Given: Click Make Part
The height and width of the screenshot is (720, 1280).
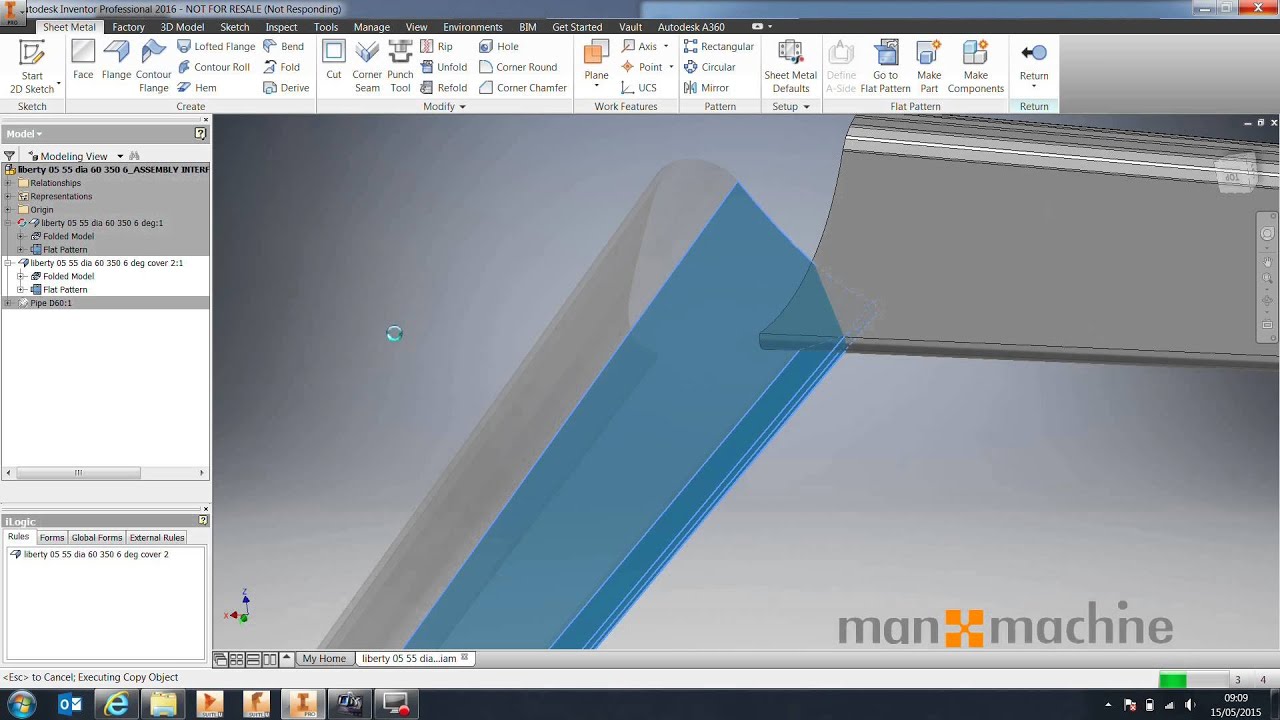Looking at the screenshot, I should coord(929,67).
